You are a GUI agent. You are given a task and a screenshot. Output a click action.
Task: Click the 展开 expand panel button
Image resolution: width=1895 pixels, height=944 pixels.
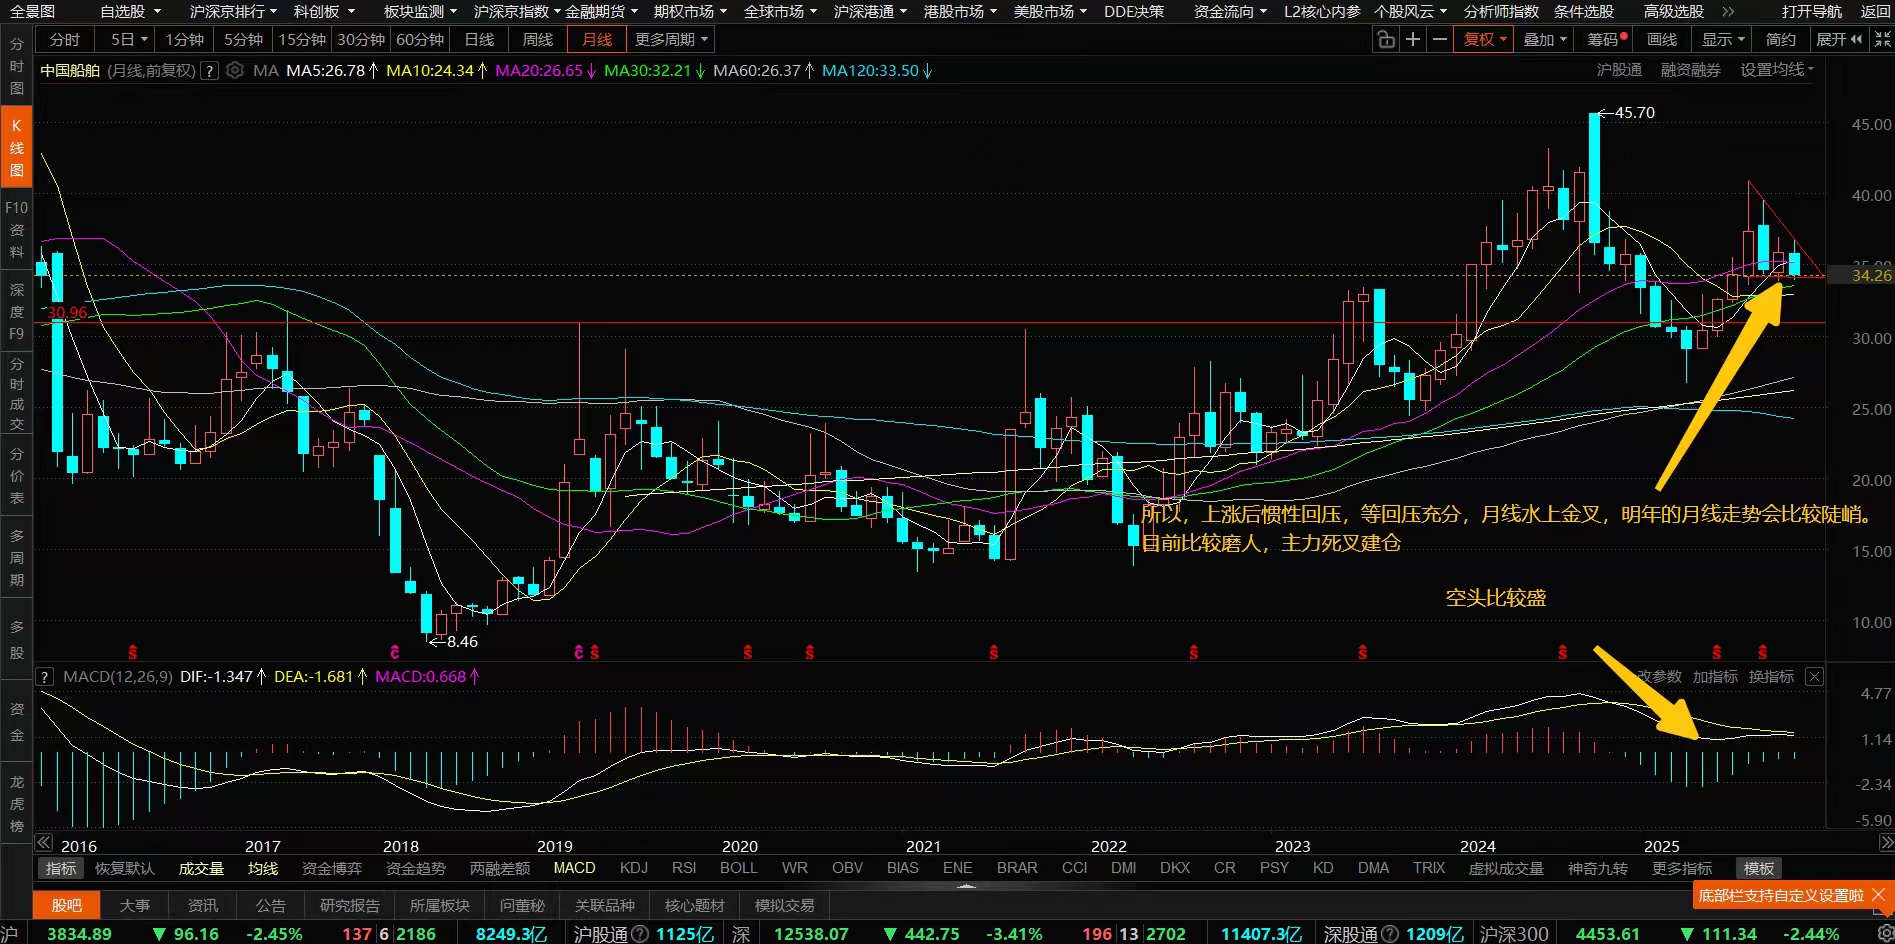(1839, 40)
